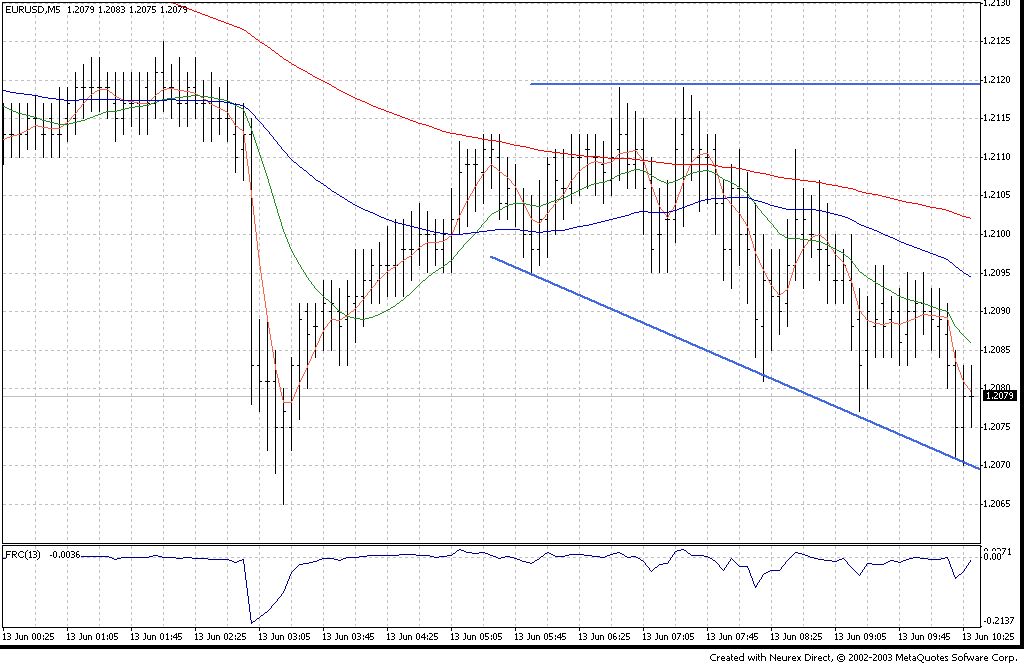Click the 1.2075 price axis label
1024x665 pixels.
click(x=998, y=427)
